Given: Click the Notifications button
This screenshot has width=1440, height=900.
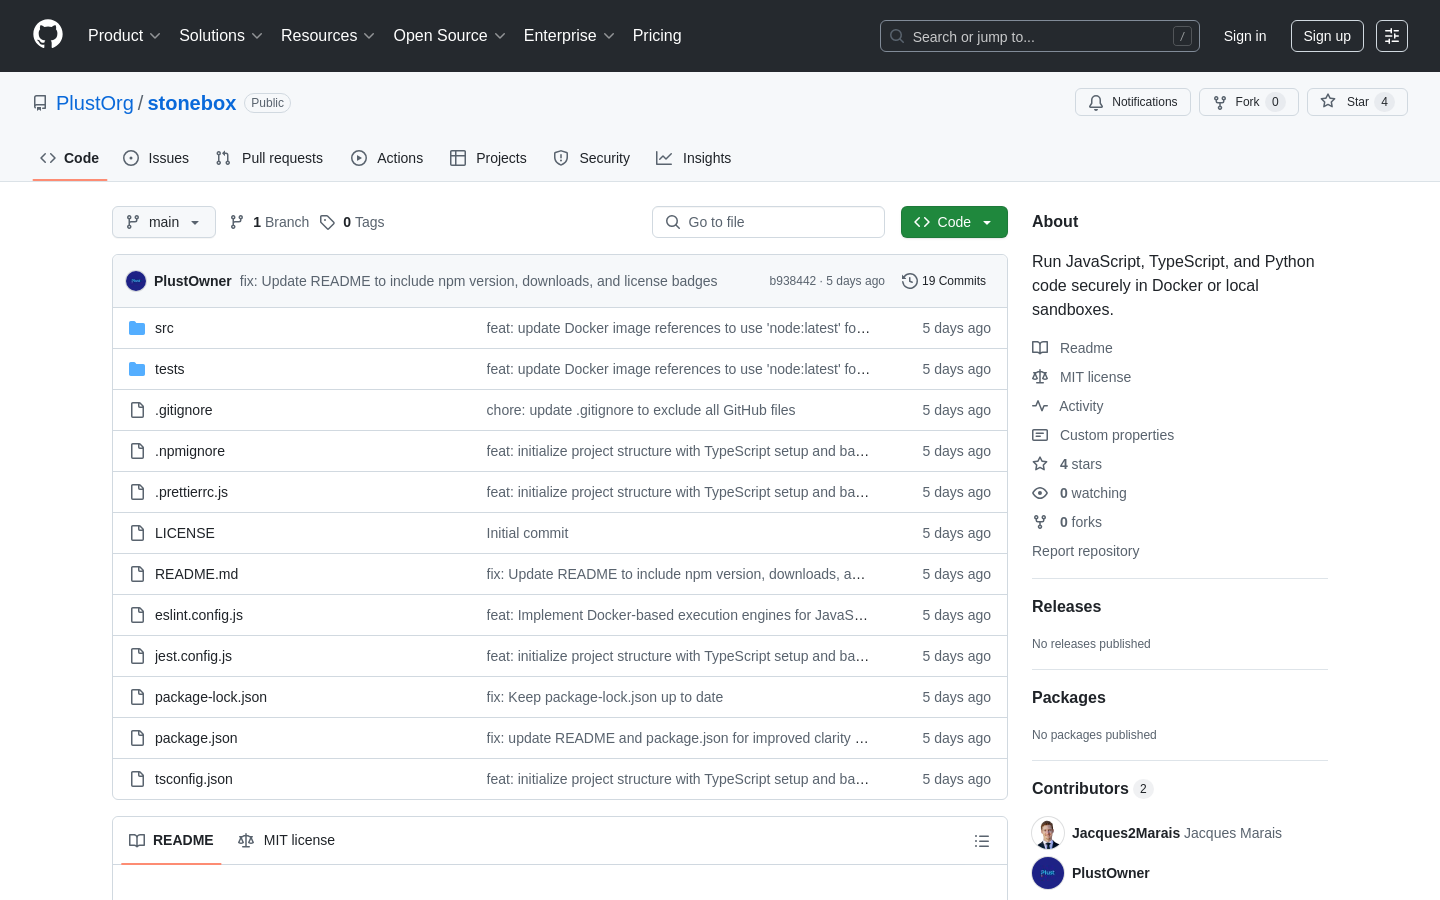Looking at the screenshot, I should [x=1133, y=102].
